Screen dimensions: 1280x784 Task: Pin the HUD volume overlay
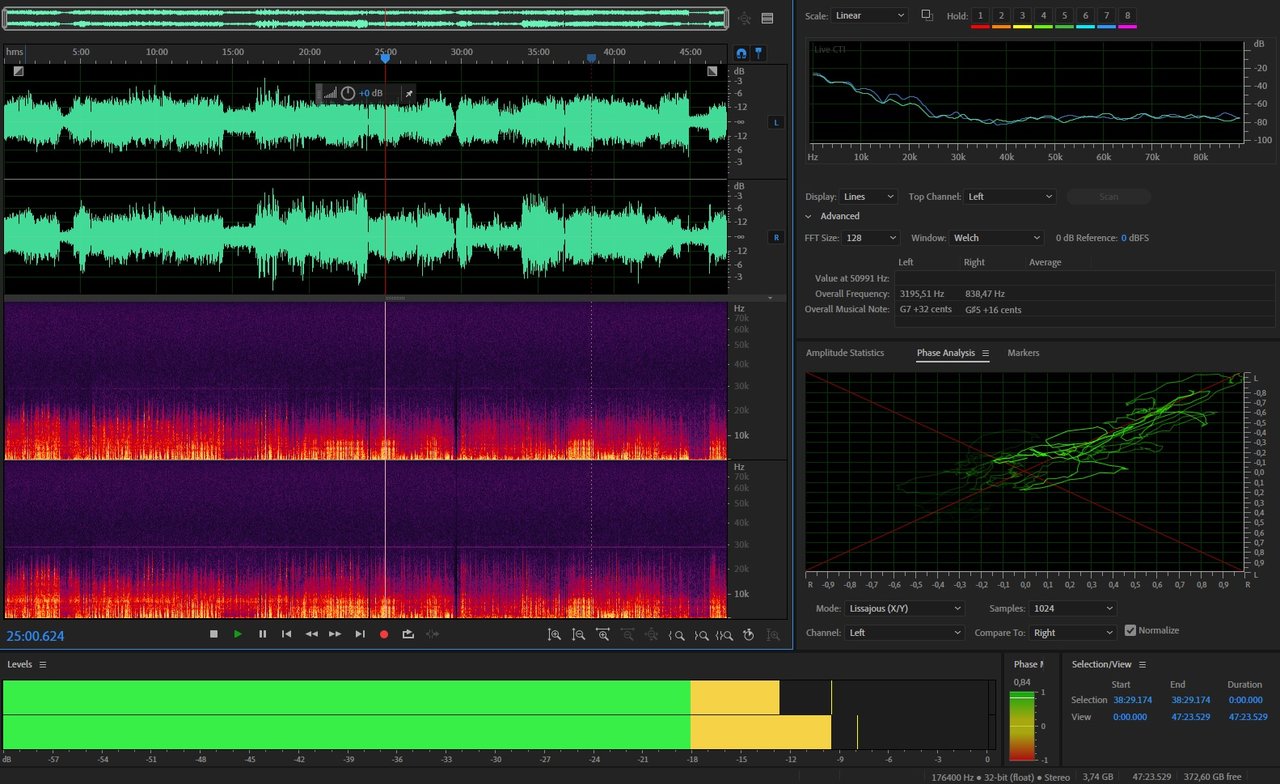[x=408, y=93]
